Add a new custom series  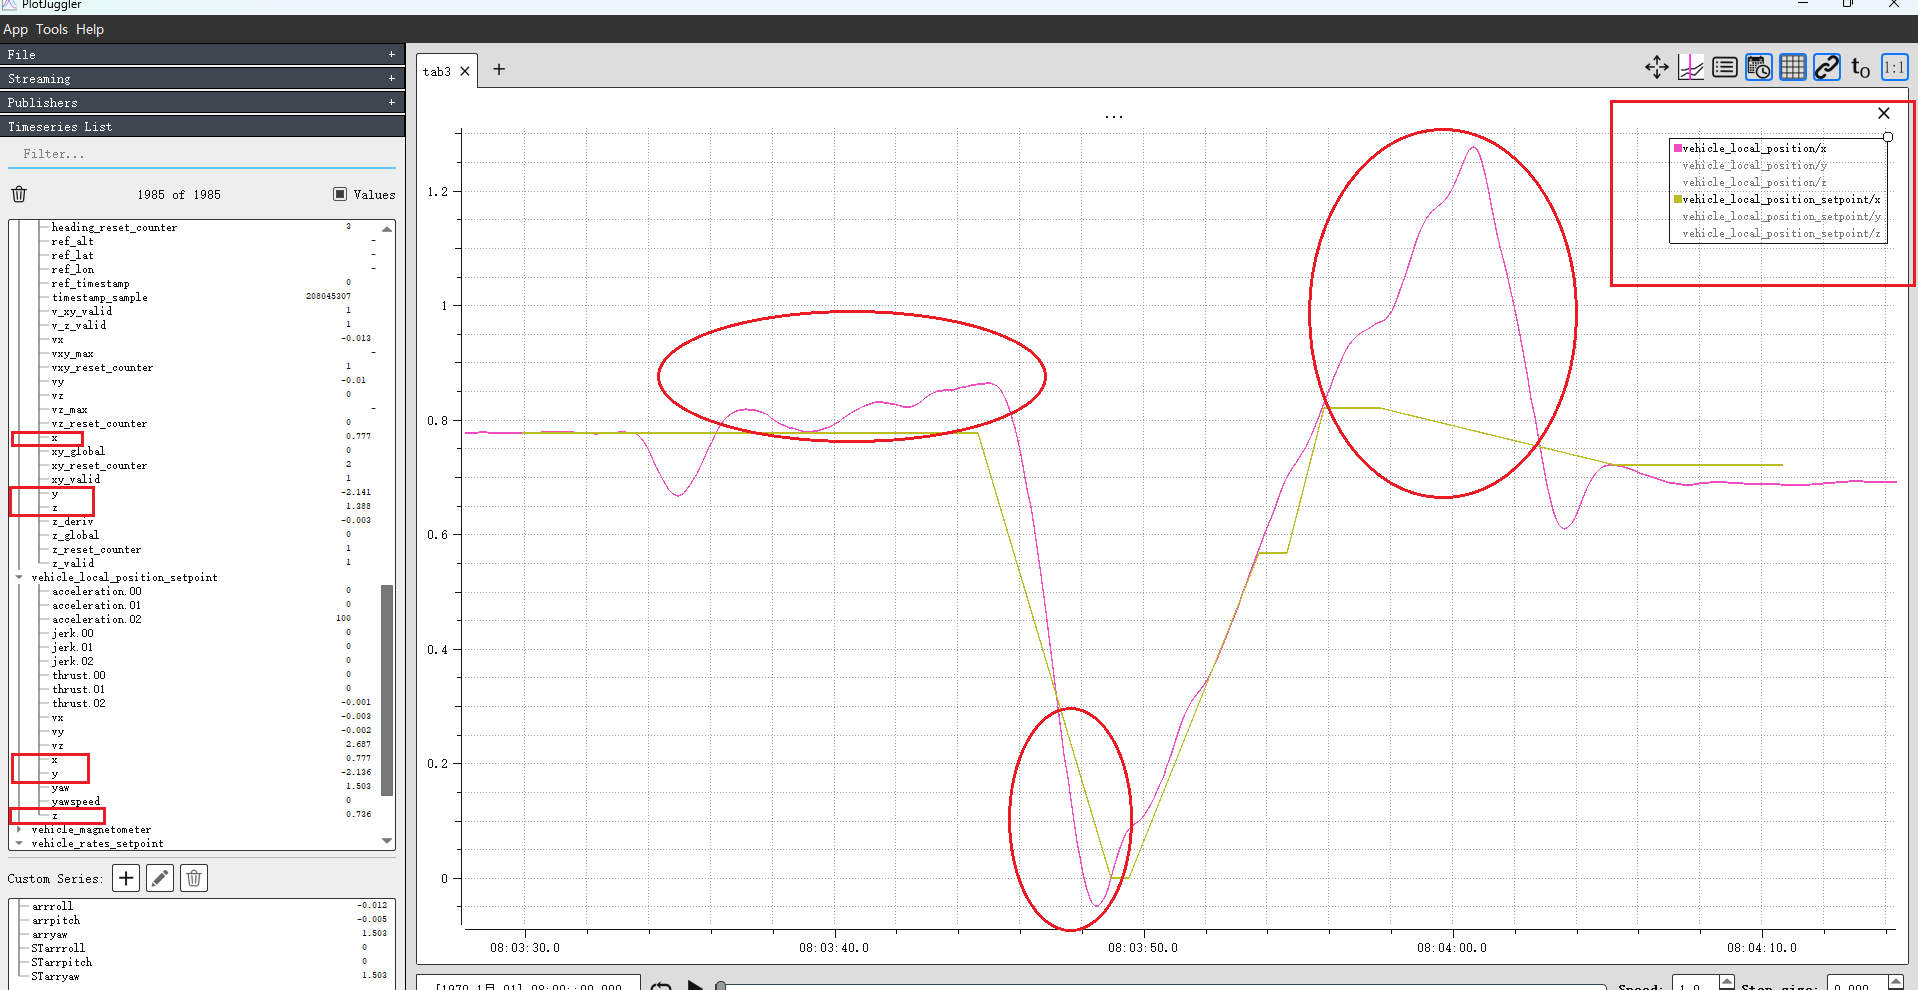pyautogui.click(x=126, y=878)
